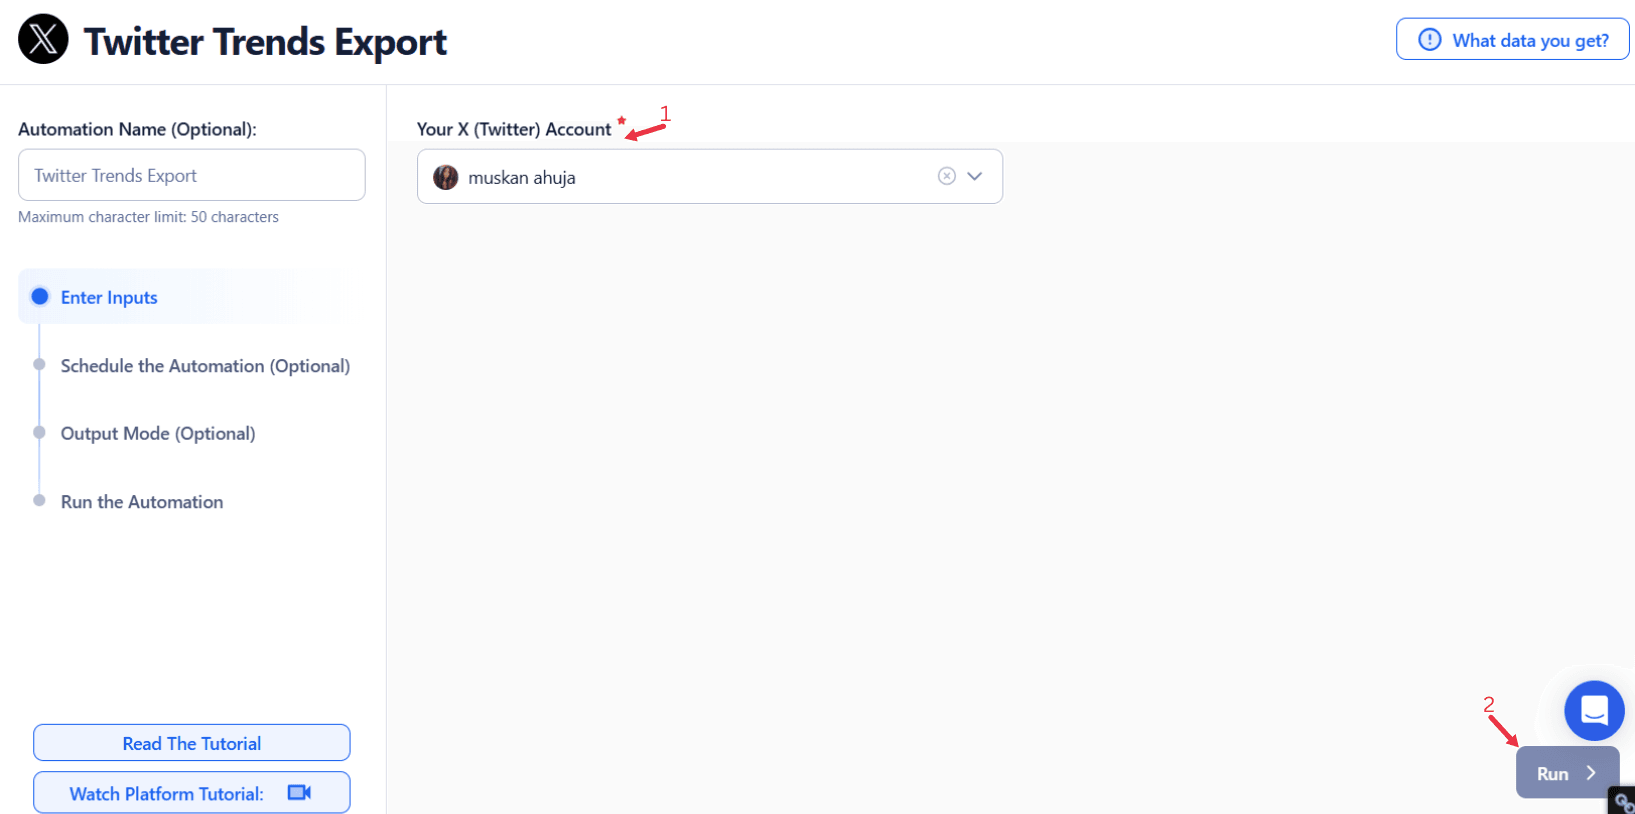This screenshot has height=814, width=1635.
Task: Click Watch Platform Tutorial button
Action: (x=192, y=792)
